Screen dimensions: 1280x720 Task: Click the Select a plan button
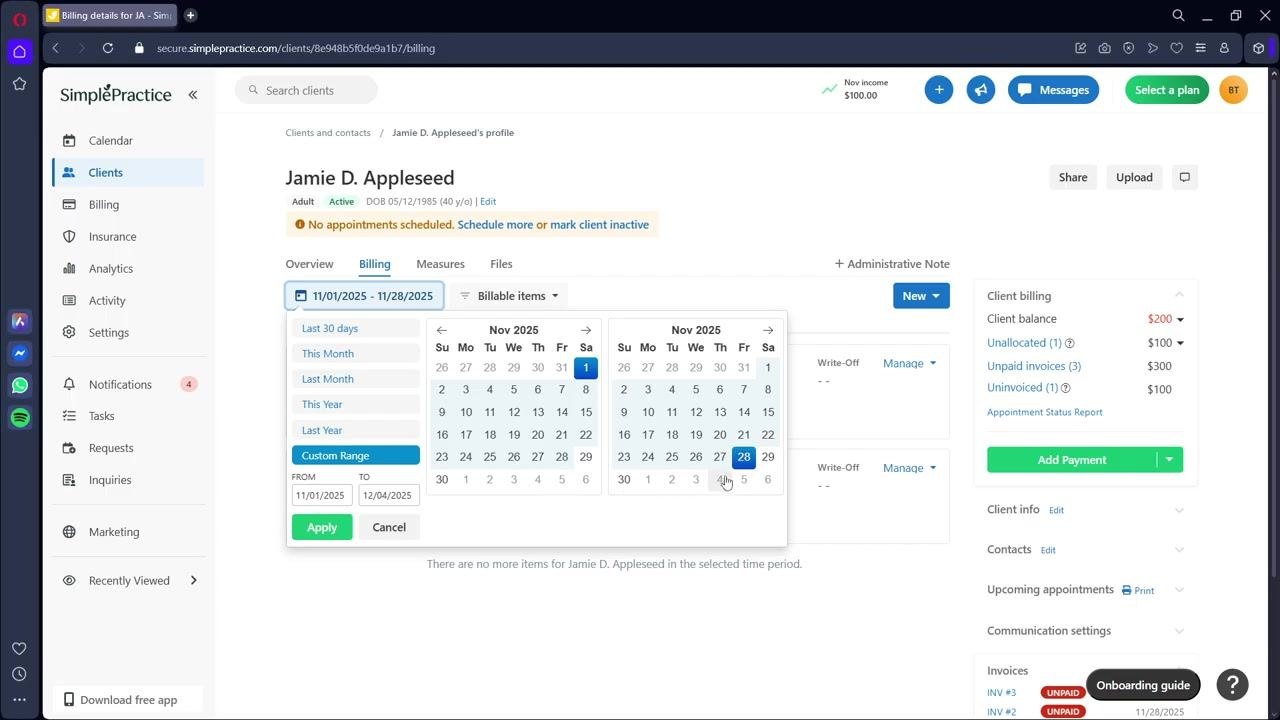(1167, 90)
